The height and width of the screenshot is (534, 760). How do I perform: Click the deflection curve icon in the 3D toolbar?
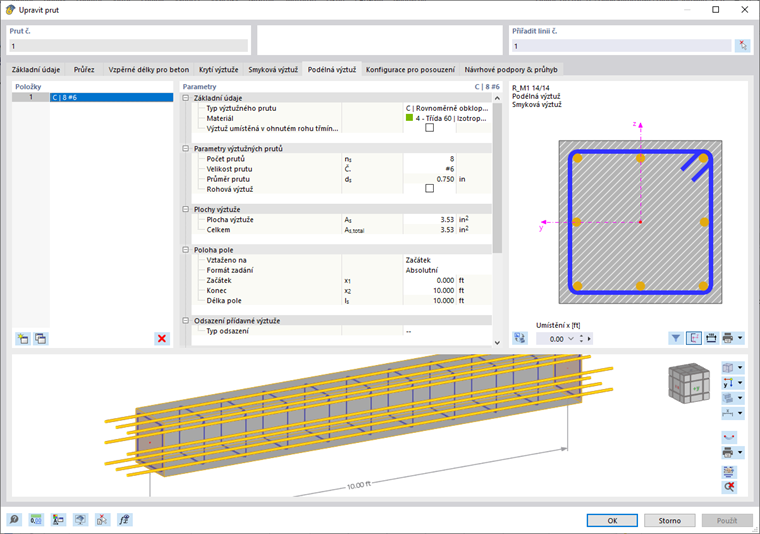(x=729, y=437)
